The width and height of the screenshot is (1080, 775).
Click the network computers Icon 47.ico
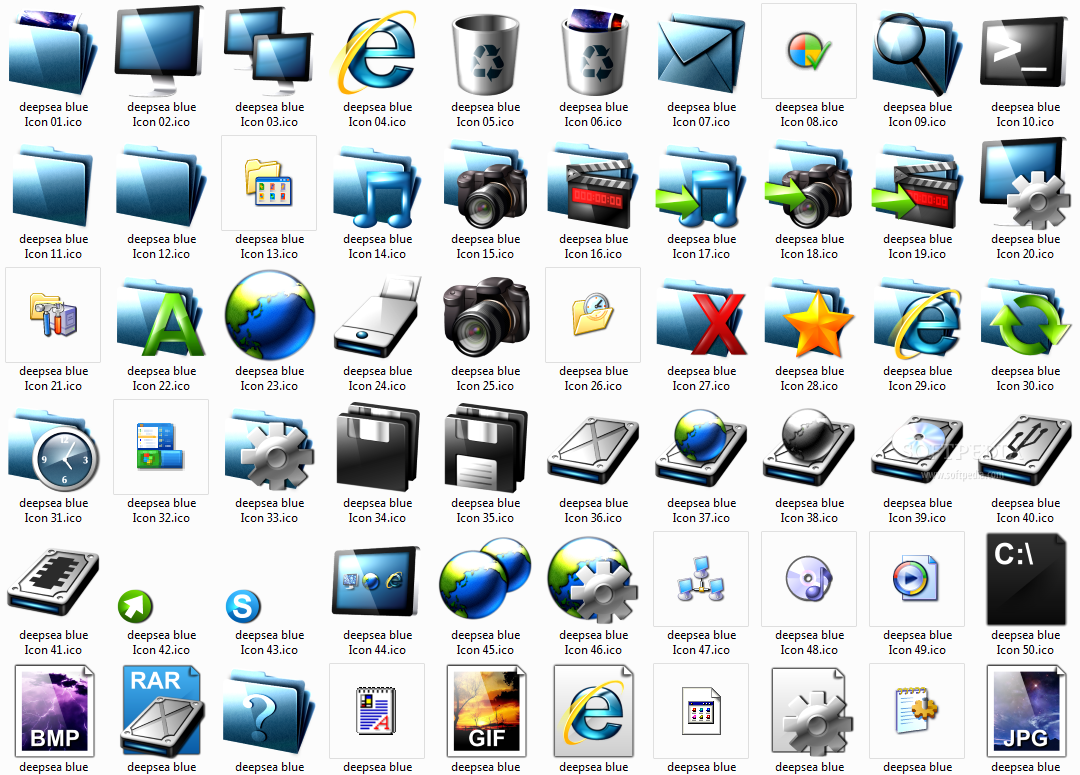701,579
